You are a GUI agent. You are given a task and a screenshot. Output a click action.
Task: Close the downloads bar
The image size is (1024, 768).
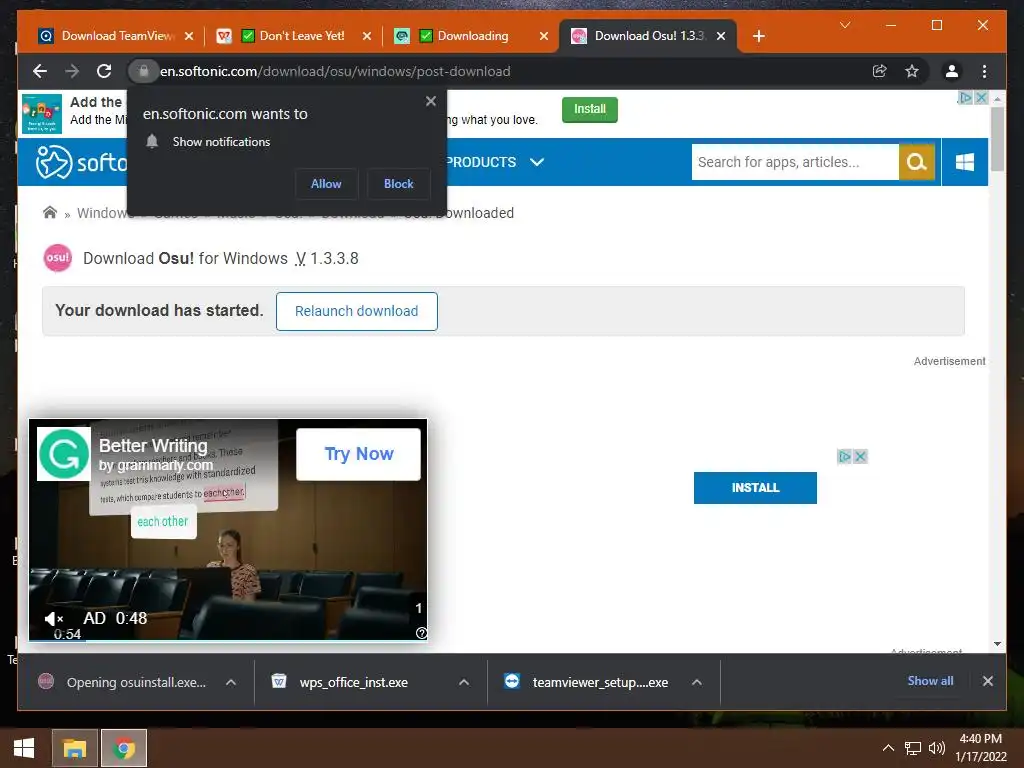[987, 680]
